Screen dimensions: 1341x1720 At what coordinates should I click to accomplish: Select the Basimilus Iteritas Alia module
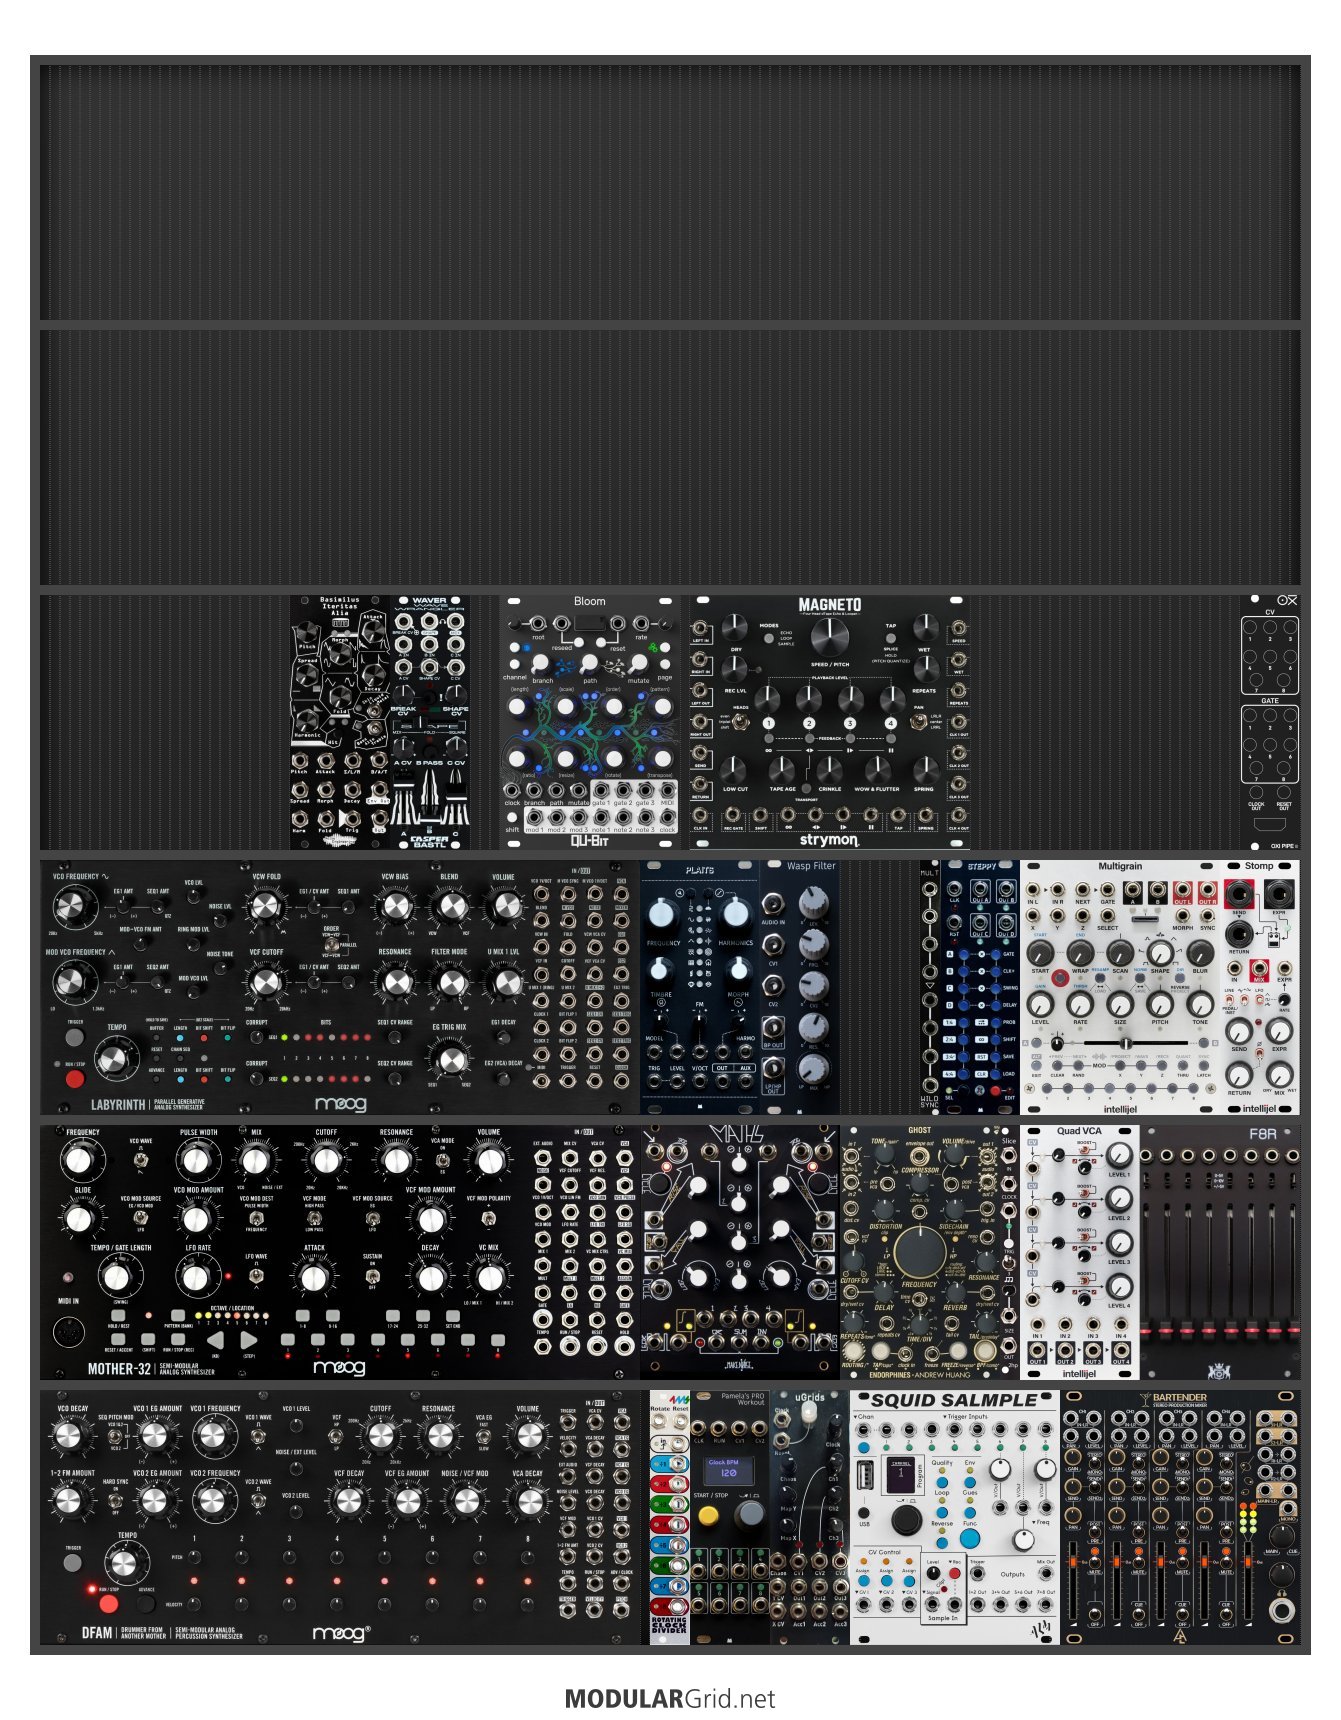tap(340, 722)
